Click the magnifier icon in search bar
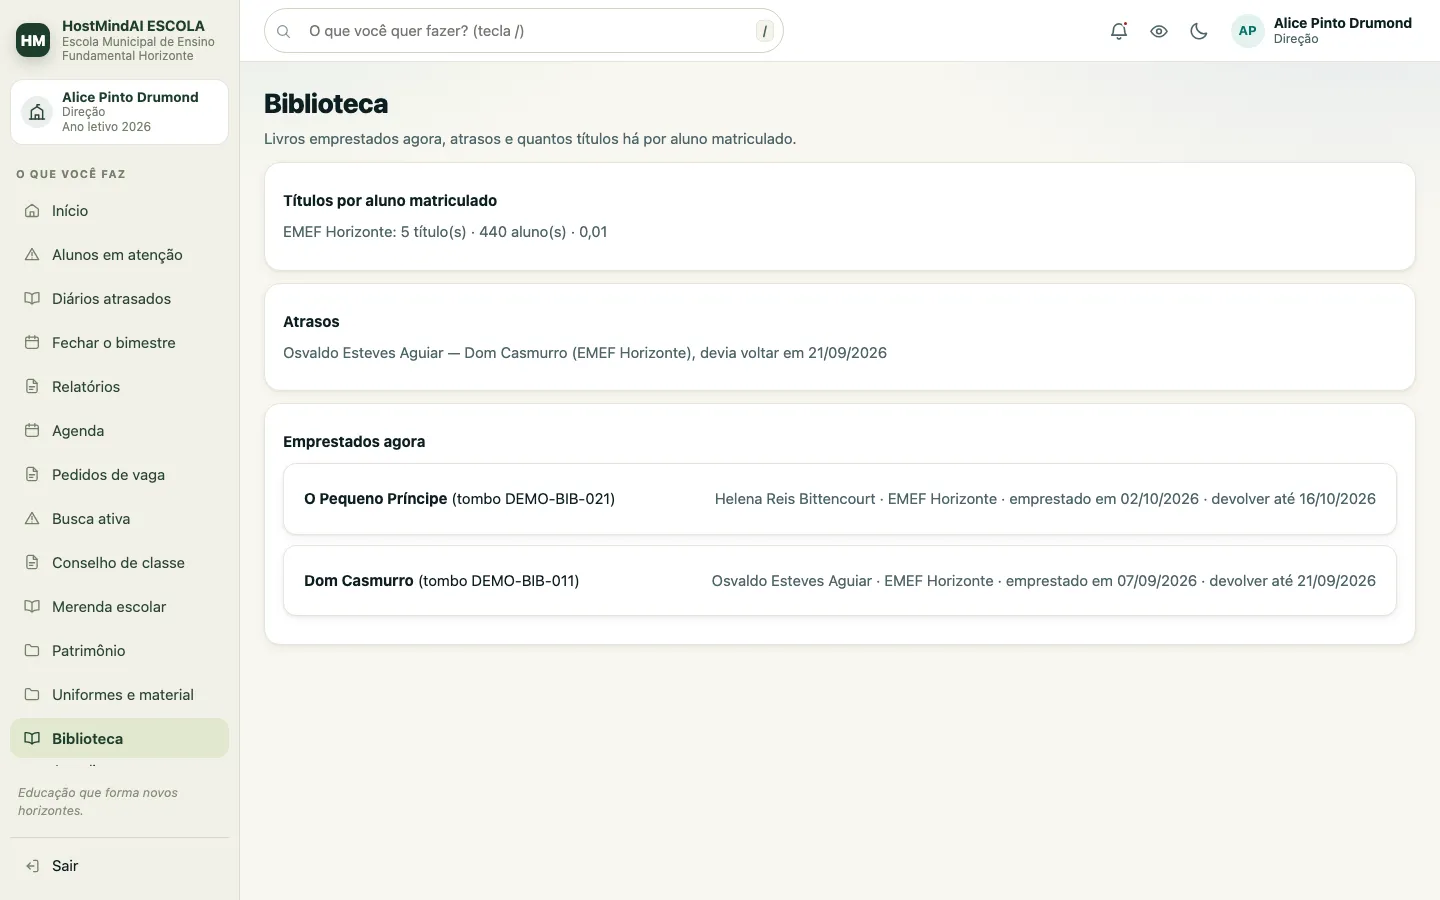Viewport: 1440px width, 900px height. (x=284, y=32)
